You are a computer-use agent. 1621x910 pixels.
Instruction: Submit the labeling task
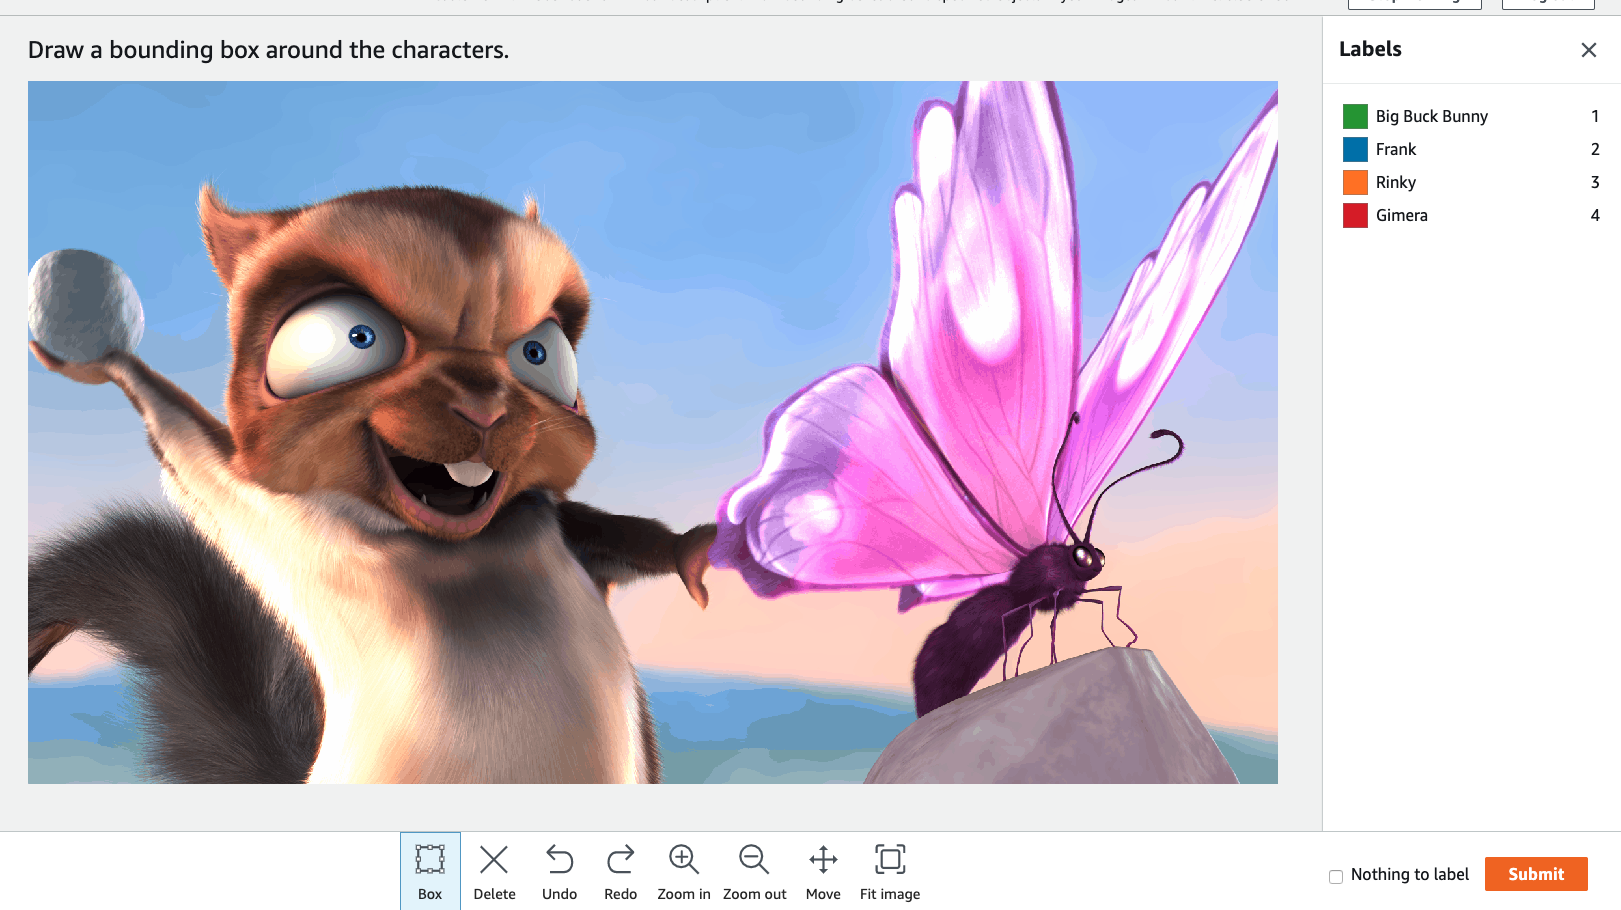pos(1535,874)
